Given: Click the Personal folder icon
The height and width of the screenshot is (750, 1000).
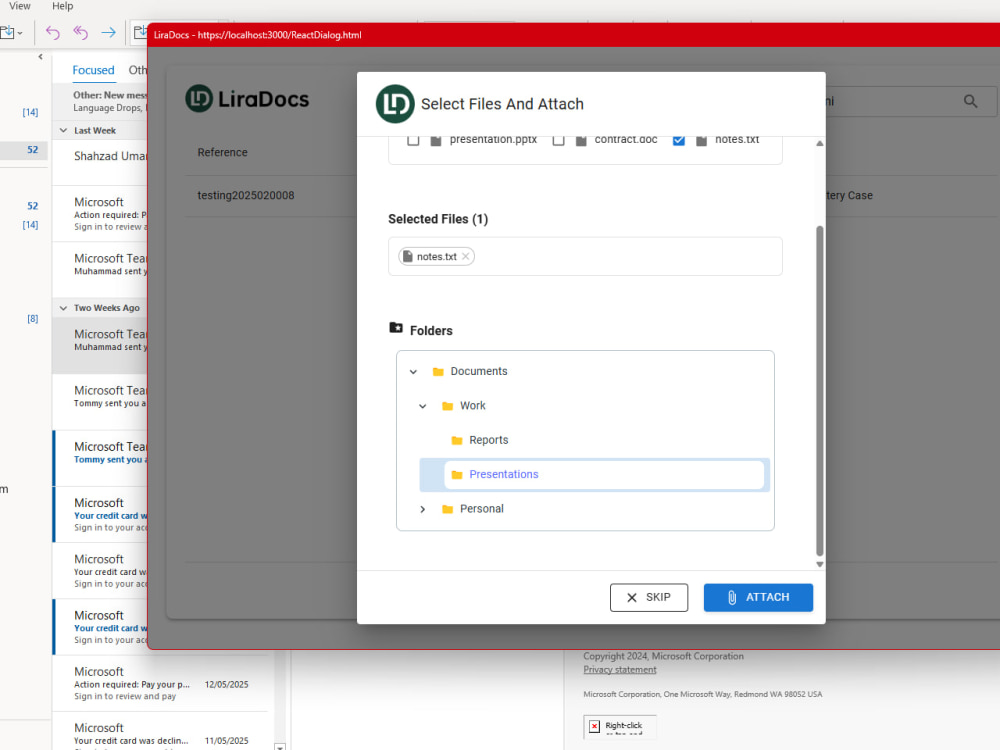Looking at the screenshot, I should coord(448,509).
